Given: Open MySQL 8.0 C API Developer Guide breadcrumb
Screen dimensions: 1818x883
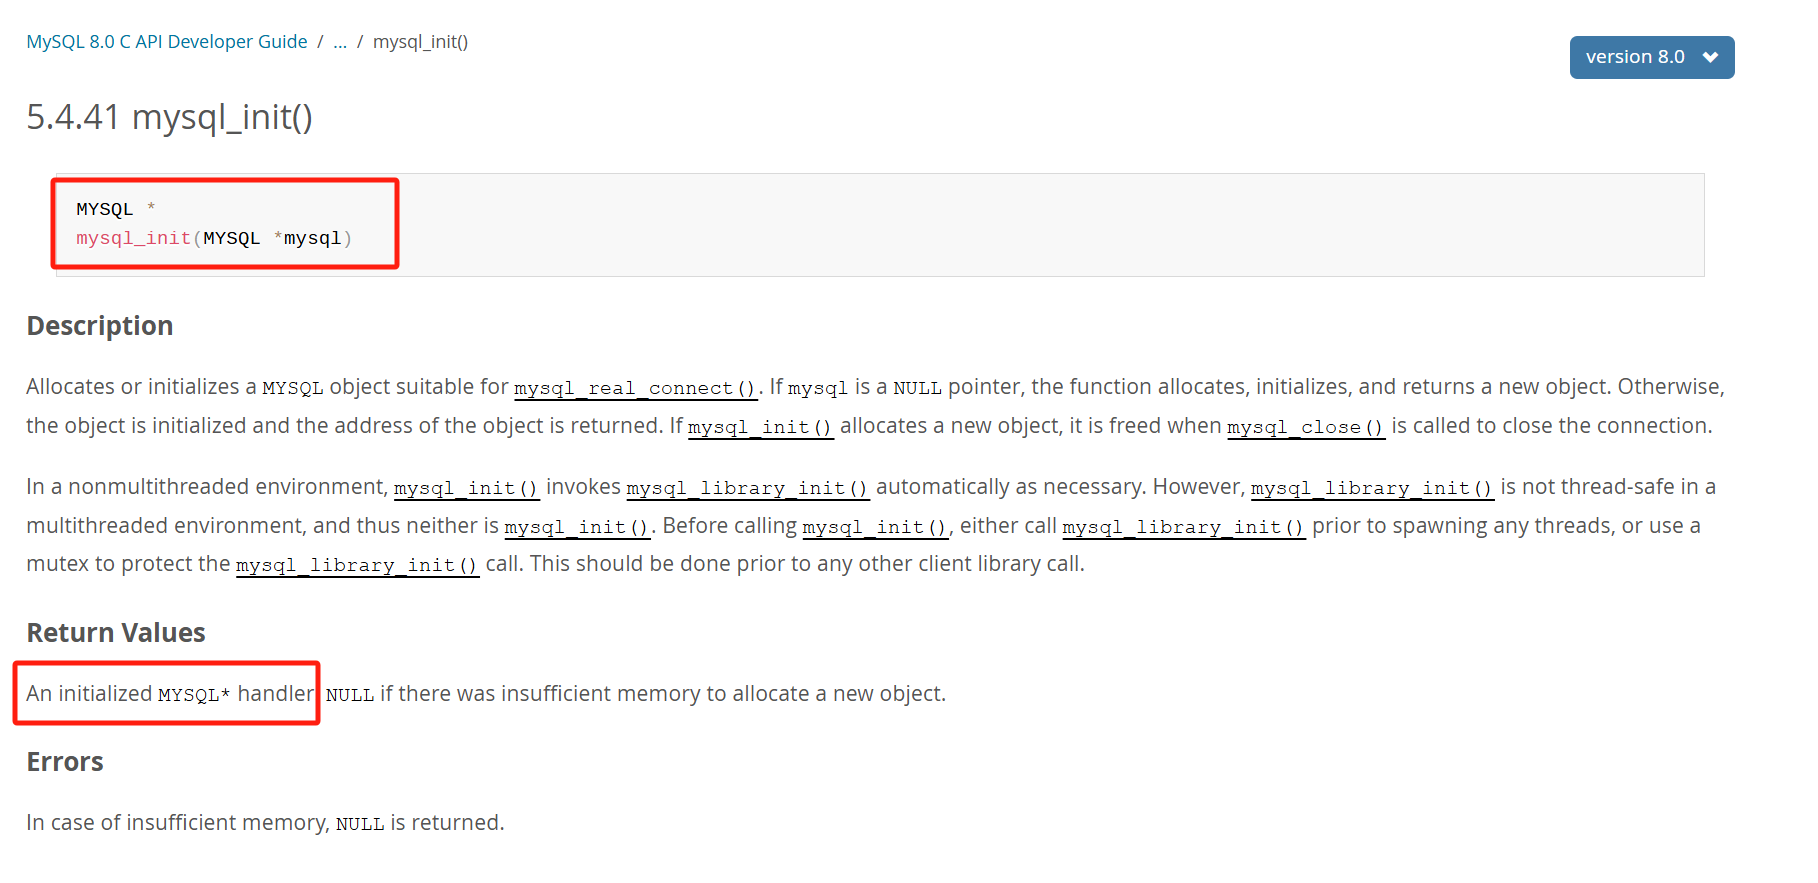Looking at the screenshot, I should pos(167,42).
